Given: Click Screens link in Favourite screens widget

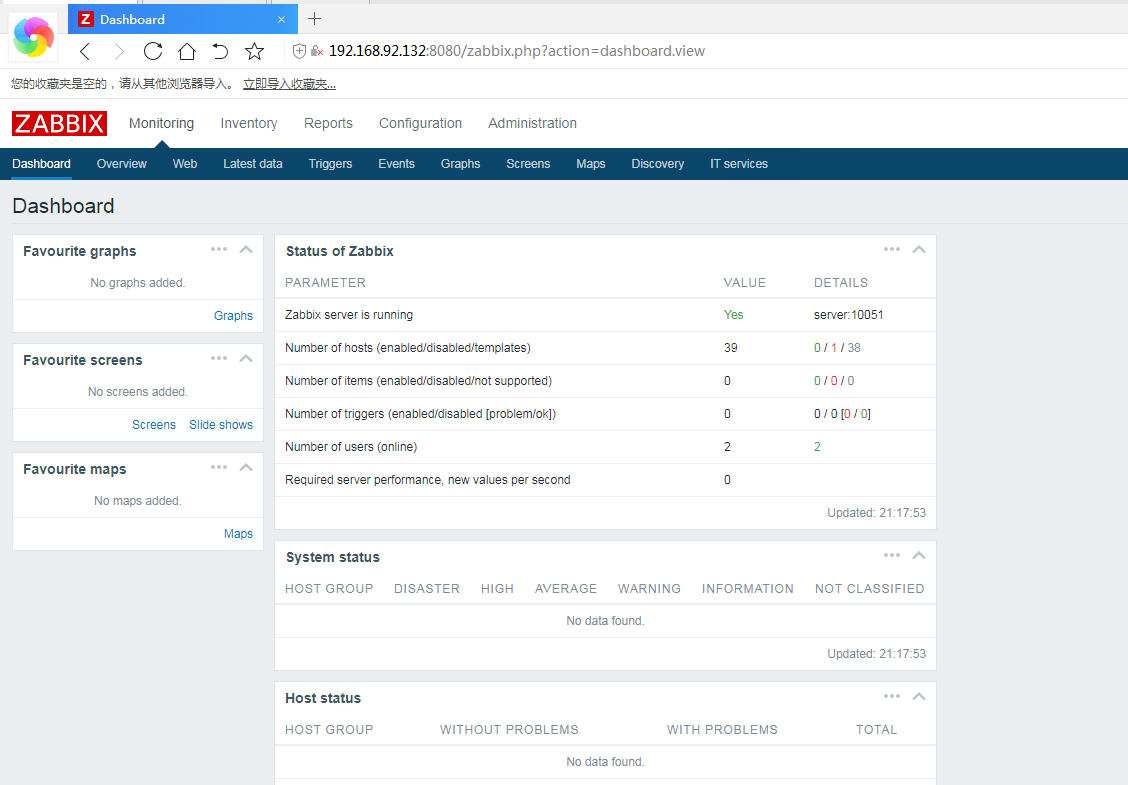Looking at the screenshot, I should pos(154,425).
